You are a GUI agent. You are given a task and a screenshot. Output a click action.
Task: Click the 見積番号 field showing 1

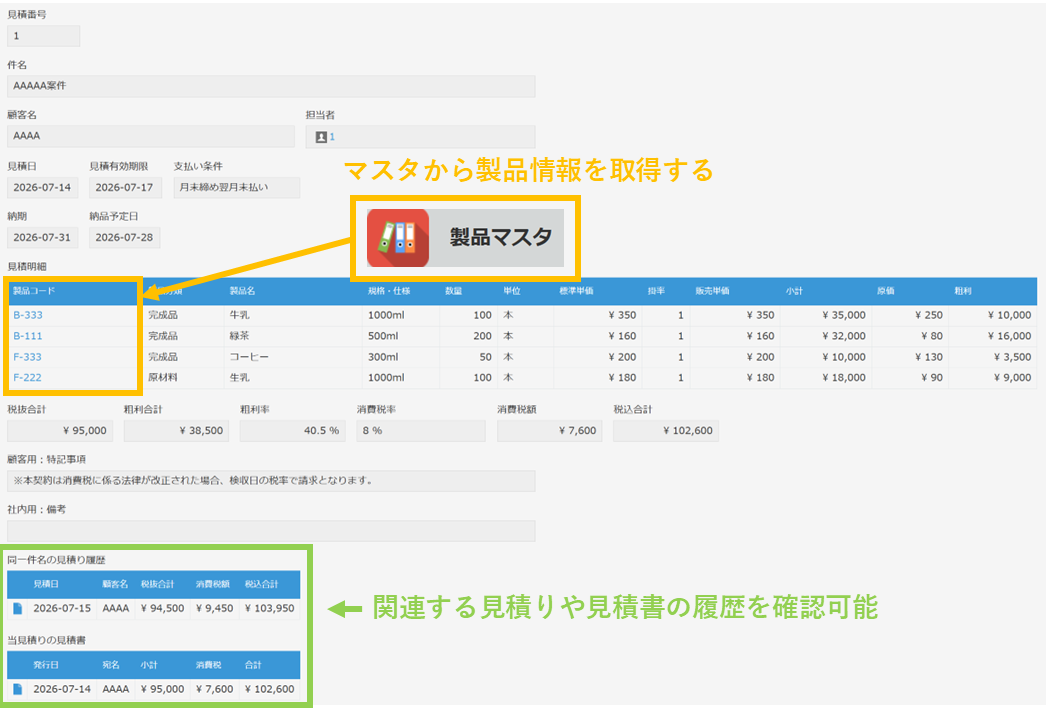pyautogui.click(x=43, y=36)
